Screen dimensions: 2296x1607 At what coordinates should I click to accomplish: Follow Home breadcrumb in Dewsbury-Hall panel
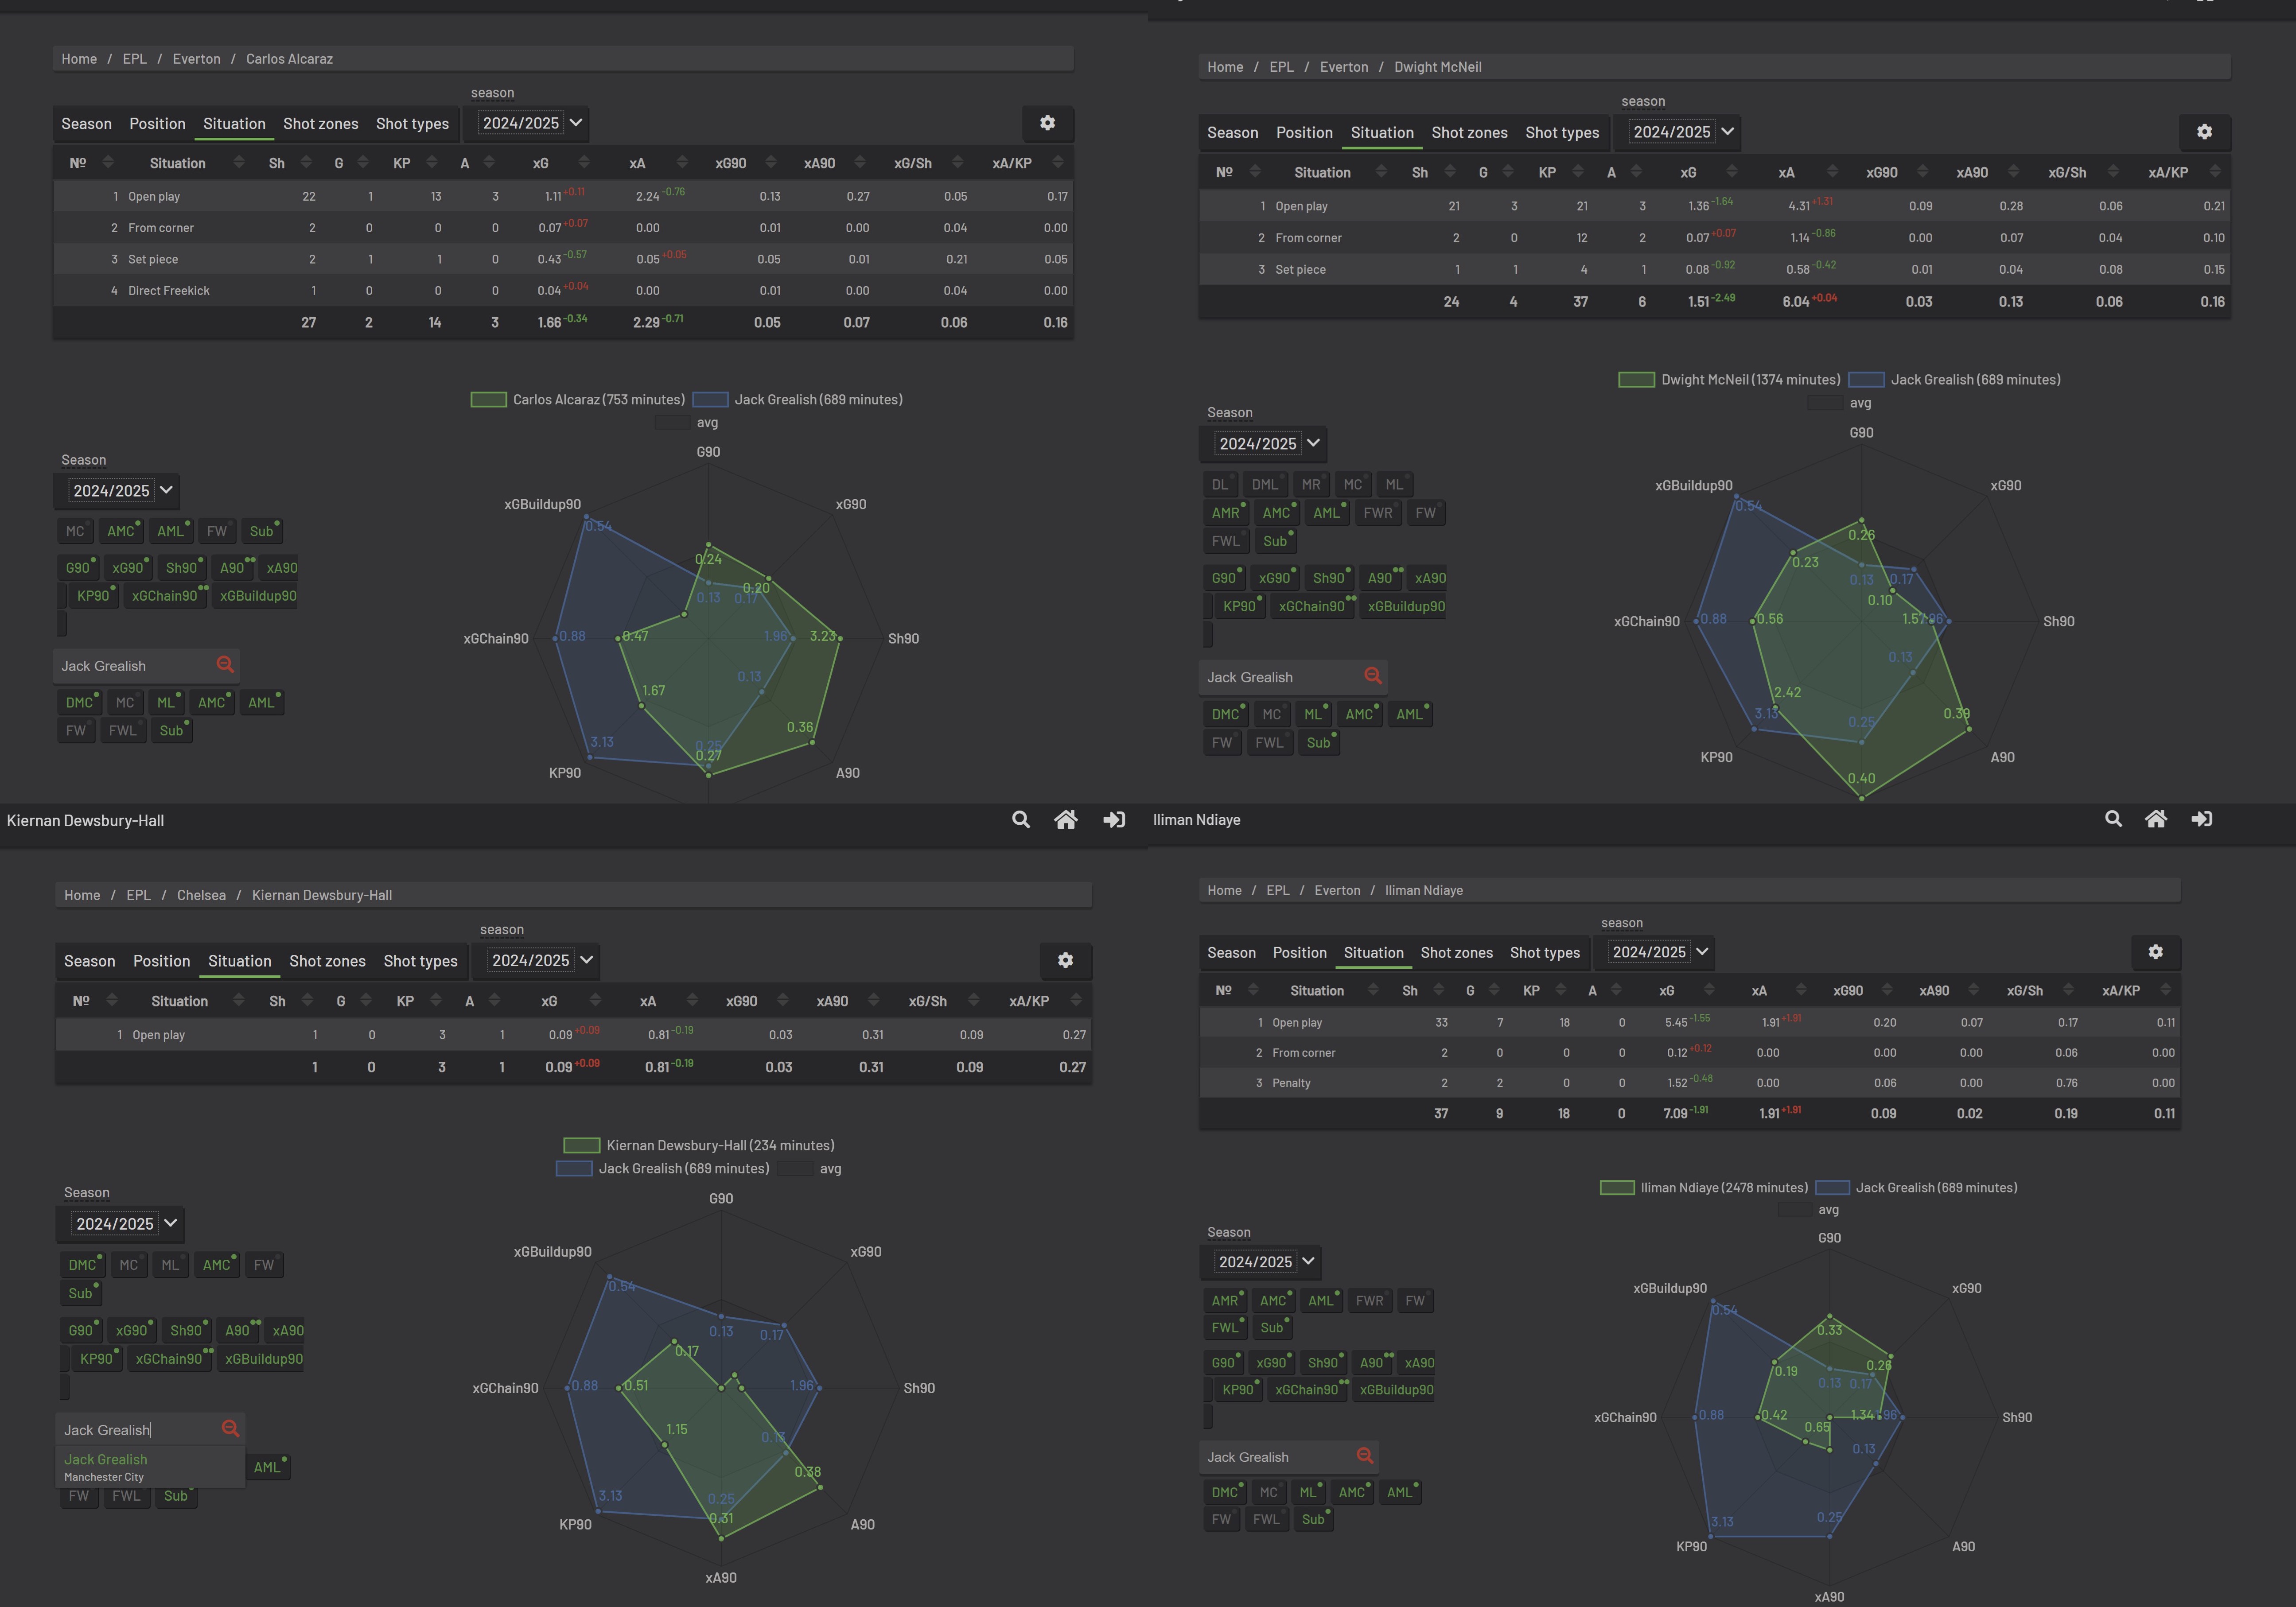click(x=82, y=895)
